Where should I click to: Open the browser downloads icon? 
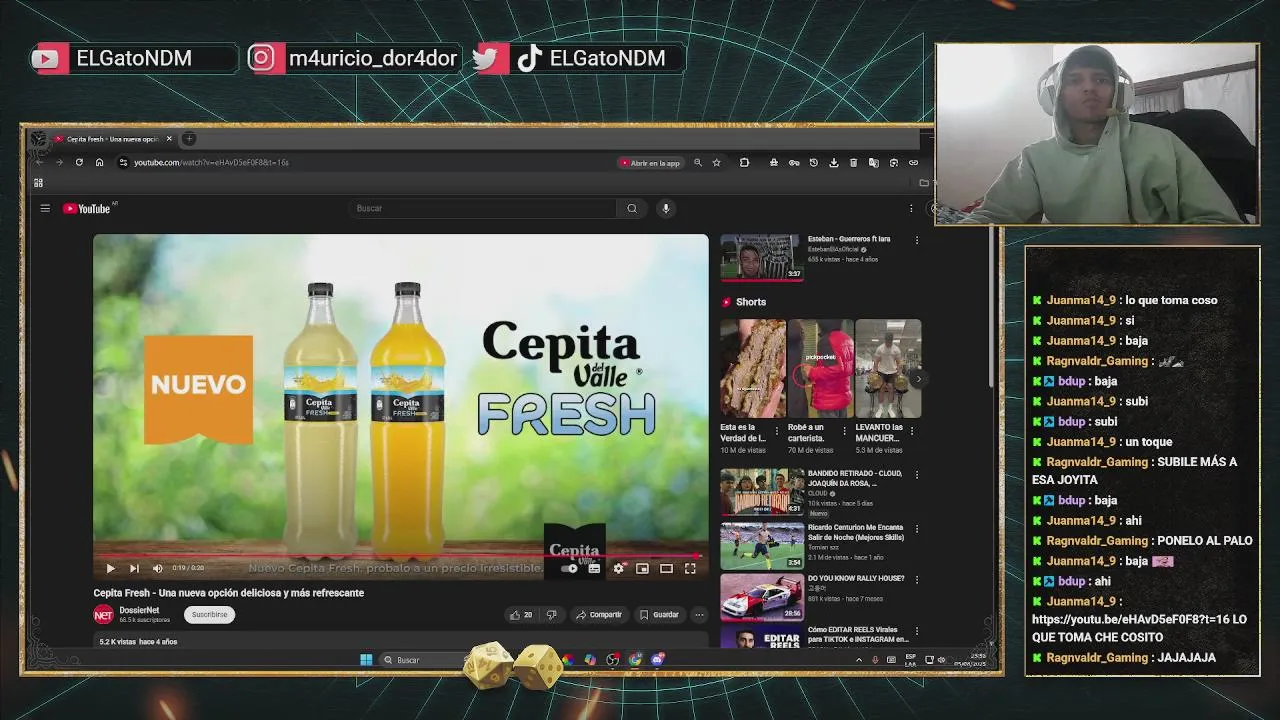point(833,162)
